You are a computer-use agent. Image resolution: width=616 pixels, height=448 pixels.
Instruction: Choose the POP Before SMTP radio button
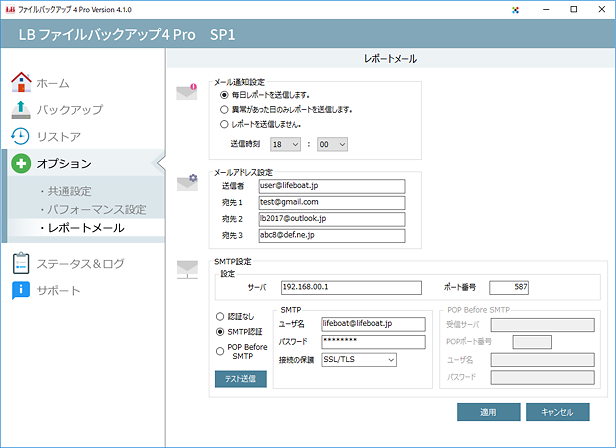[220, 351]
